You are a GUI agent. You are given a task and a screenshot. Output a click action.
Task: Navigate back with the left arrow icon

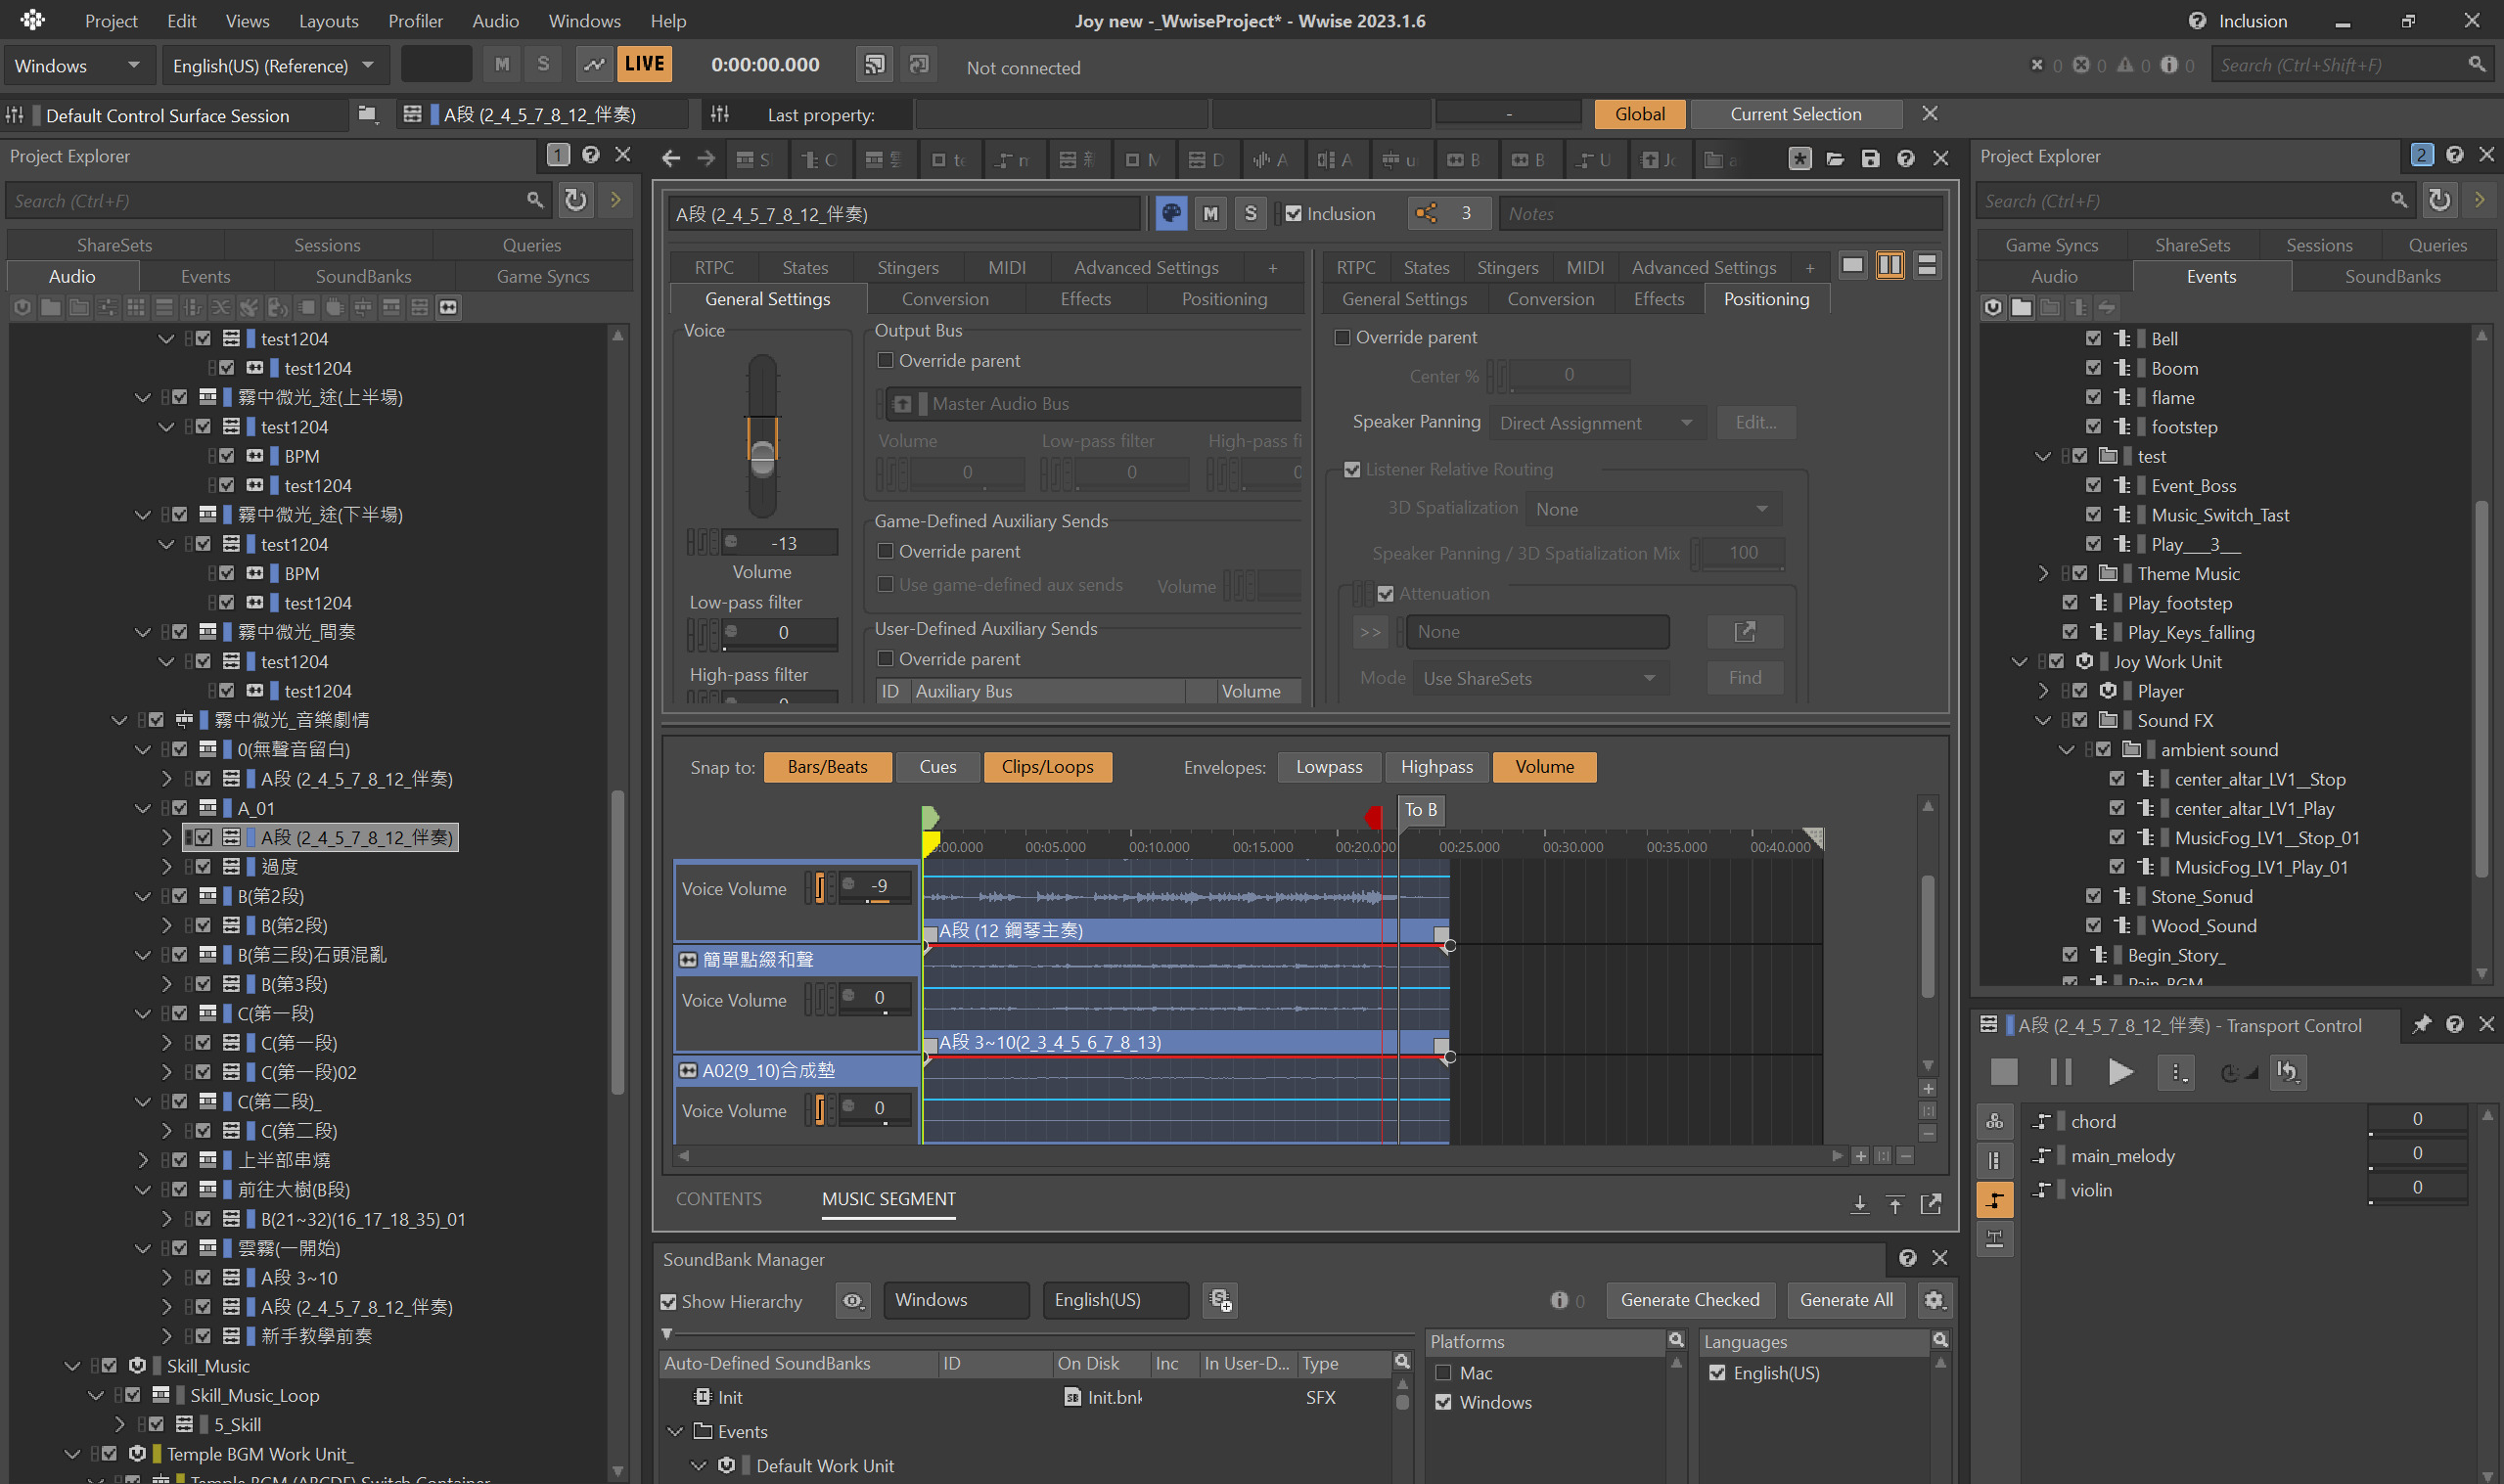pos(671,159)
